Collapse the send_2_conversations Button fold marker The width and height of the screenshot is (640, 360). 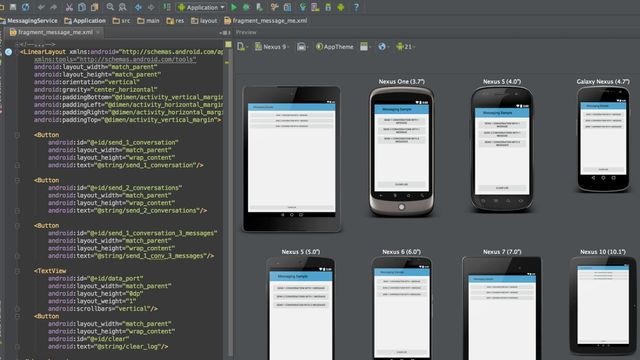17,180
